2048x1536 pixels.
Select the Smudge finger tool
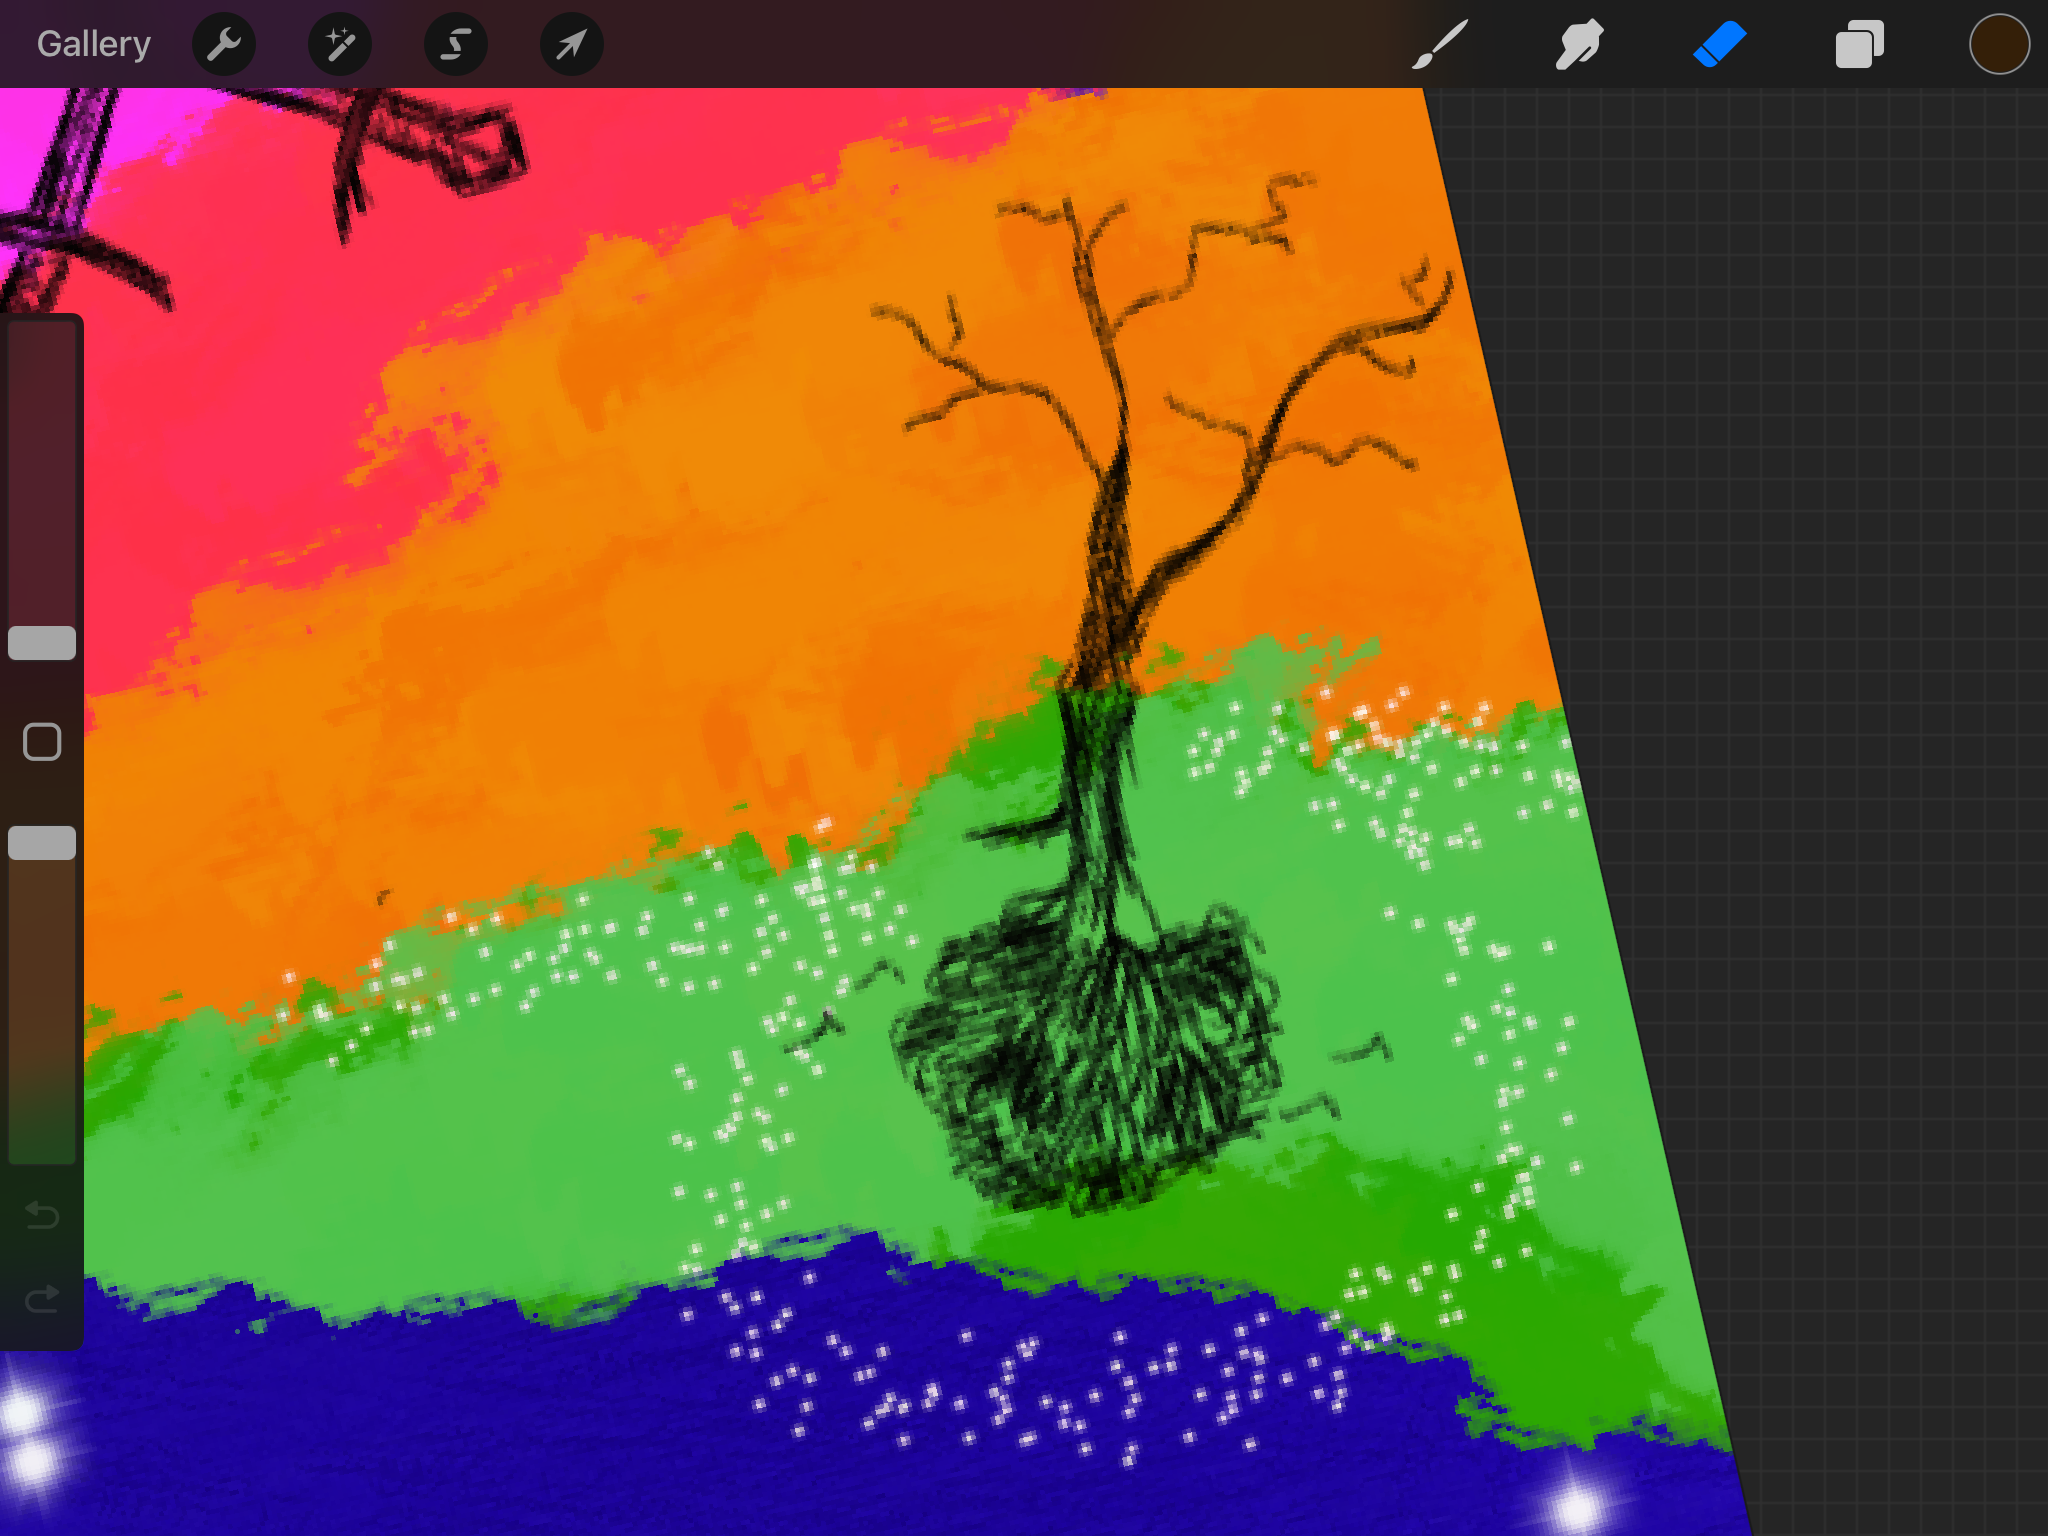pos(1579,45)
